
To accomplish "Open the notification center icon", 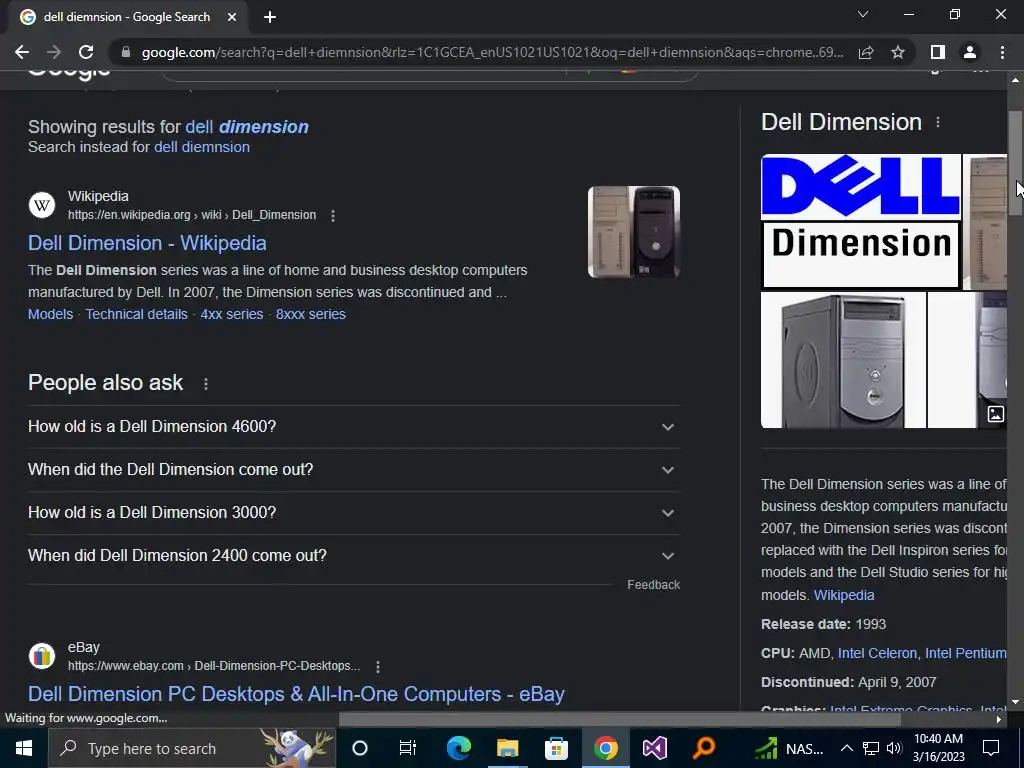I will point(991,748).
